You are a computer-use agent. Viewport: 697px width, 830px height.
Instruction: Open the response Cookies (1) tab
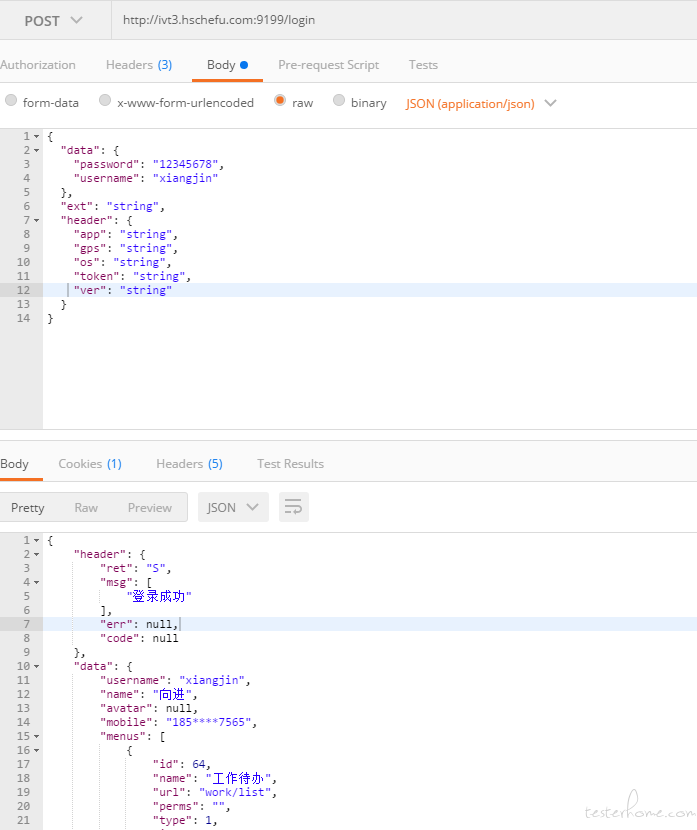(x=90, y=464)
